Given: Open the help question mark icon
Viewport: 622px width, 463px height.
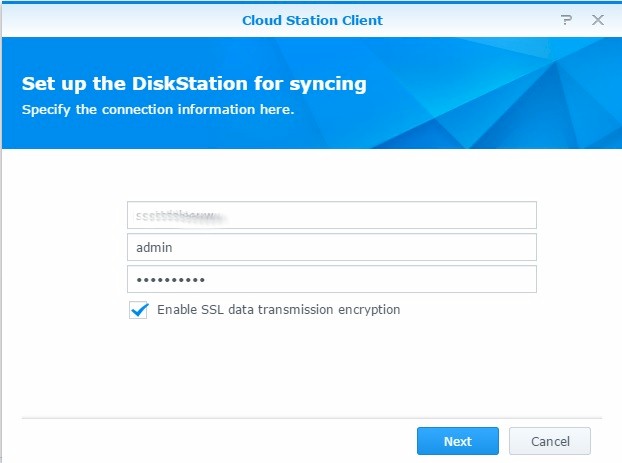Looking at the screenshot, I should click(x=566, y=20).
